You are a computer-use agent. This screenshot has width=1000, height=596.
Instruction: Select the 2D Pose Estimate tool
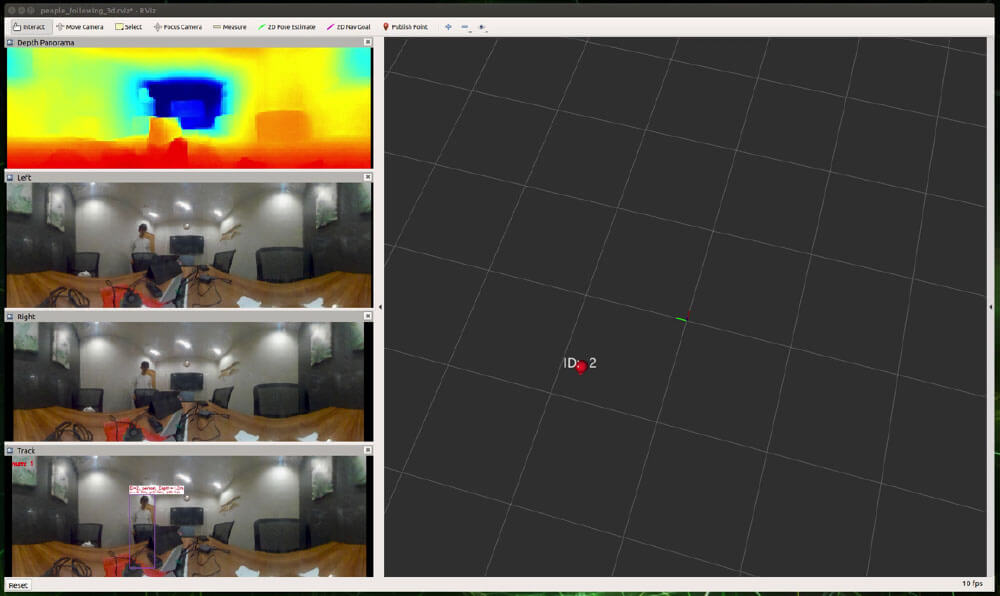click(287, 27)
